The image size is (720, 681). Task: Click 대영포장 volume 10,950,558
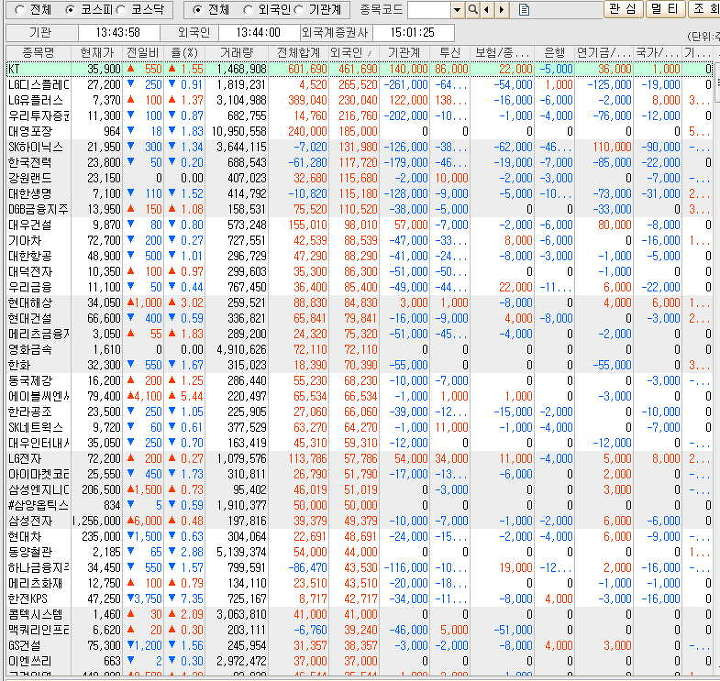(x=239, y=132)
